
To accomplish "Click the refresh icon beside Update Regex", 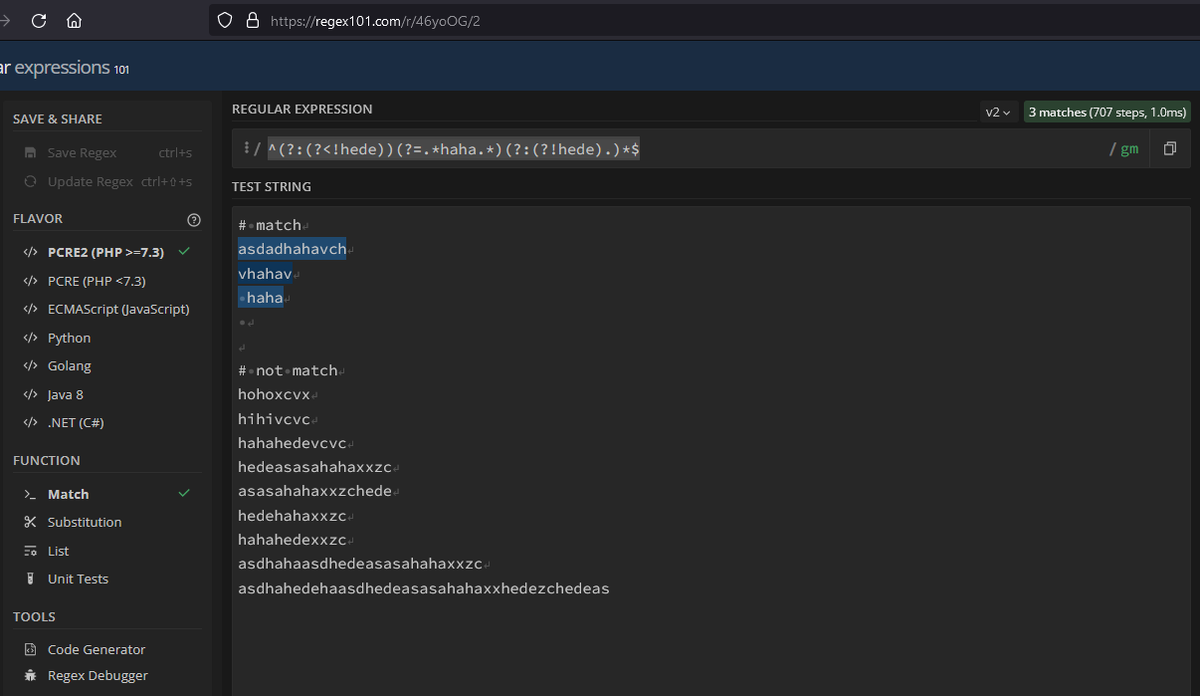I will [29, 181].
